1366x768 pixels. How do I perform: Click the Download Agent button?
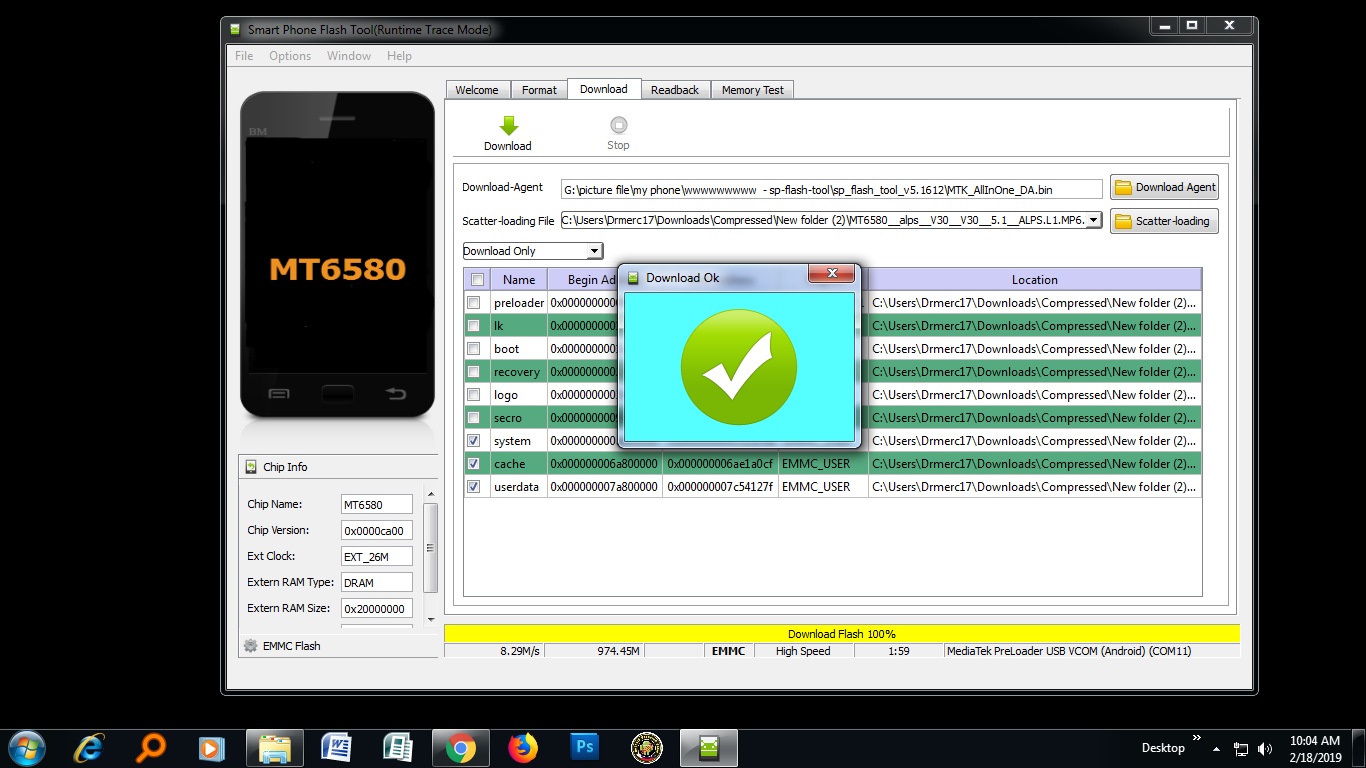tap(1164, 187)
